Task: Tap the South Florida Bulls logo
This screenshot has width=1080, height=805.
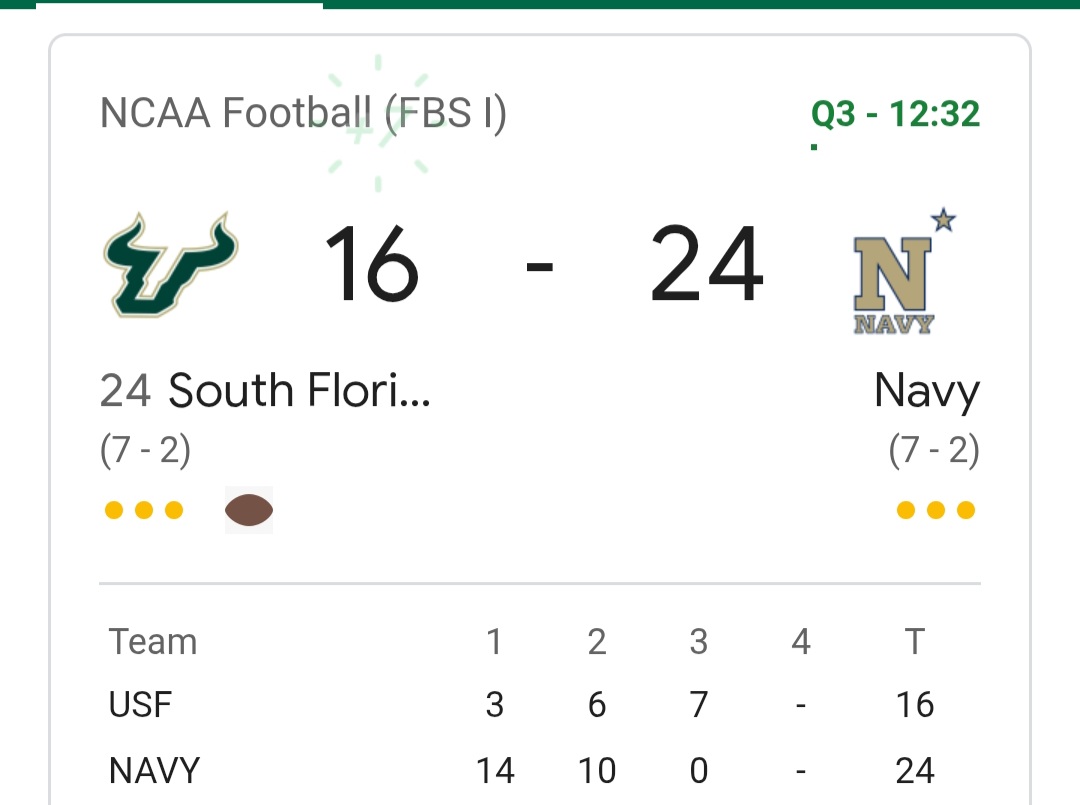Action: point(171,265)
